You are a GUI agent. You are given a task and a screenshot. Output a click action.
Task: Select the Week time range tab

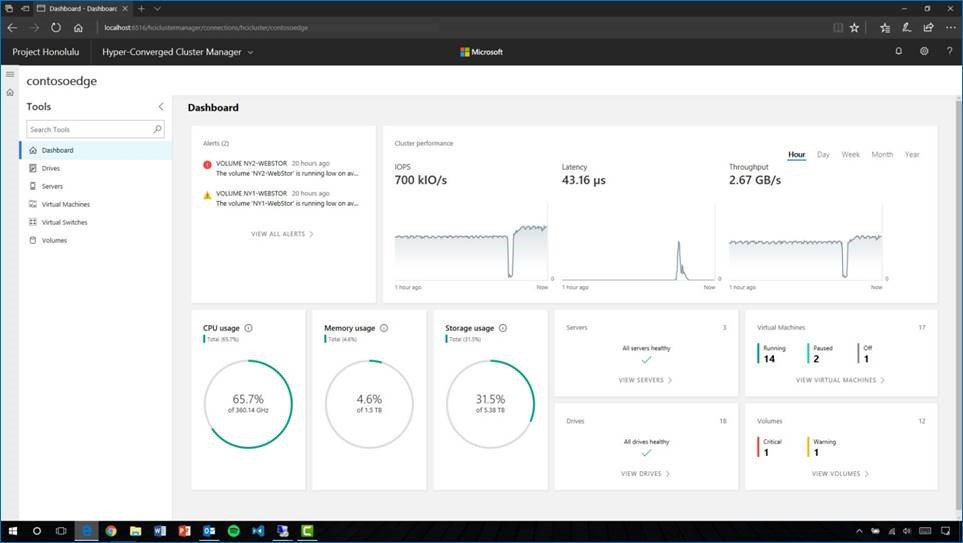pos(851,155)
